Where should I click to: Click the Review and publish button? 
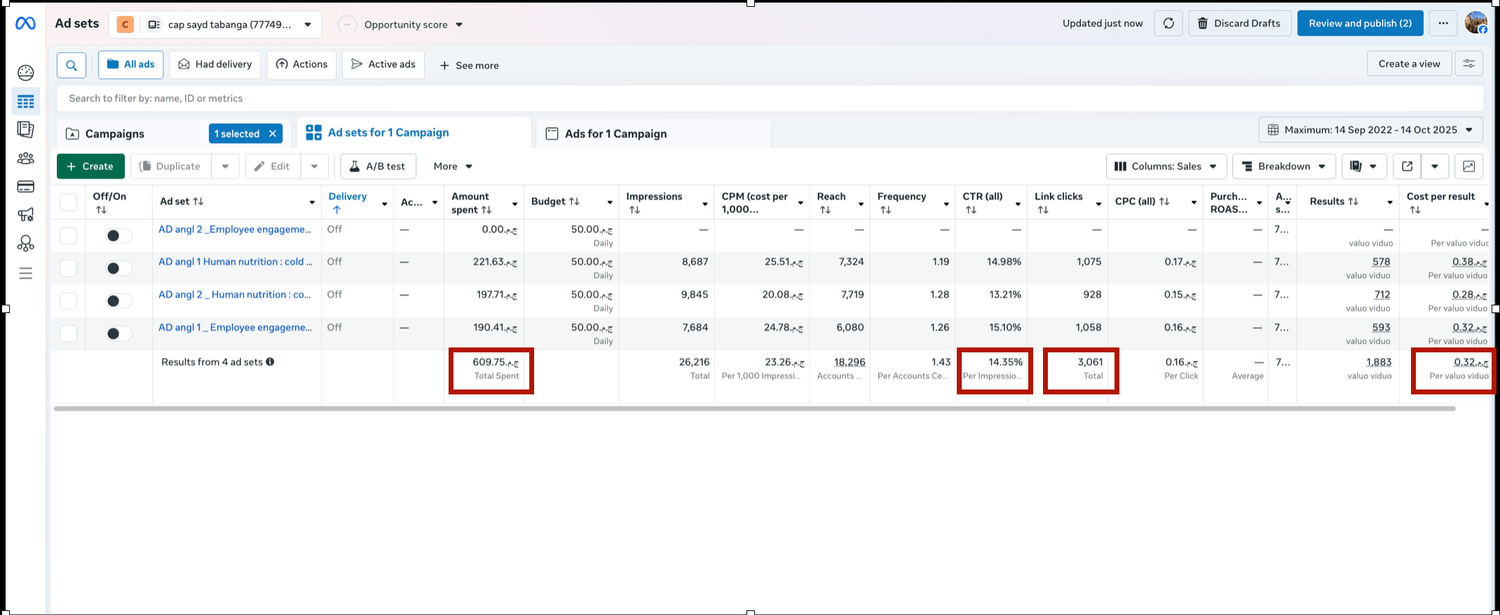[x=1359, y=23]
